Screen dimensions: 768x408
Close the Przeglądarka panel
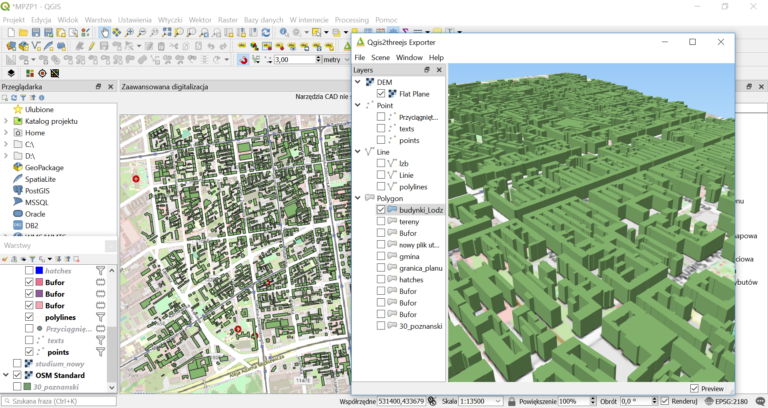111,86
